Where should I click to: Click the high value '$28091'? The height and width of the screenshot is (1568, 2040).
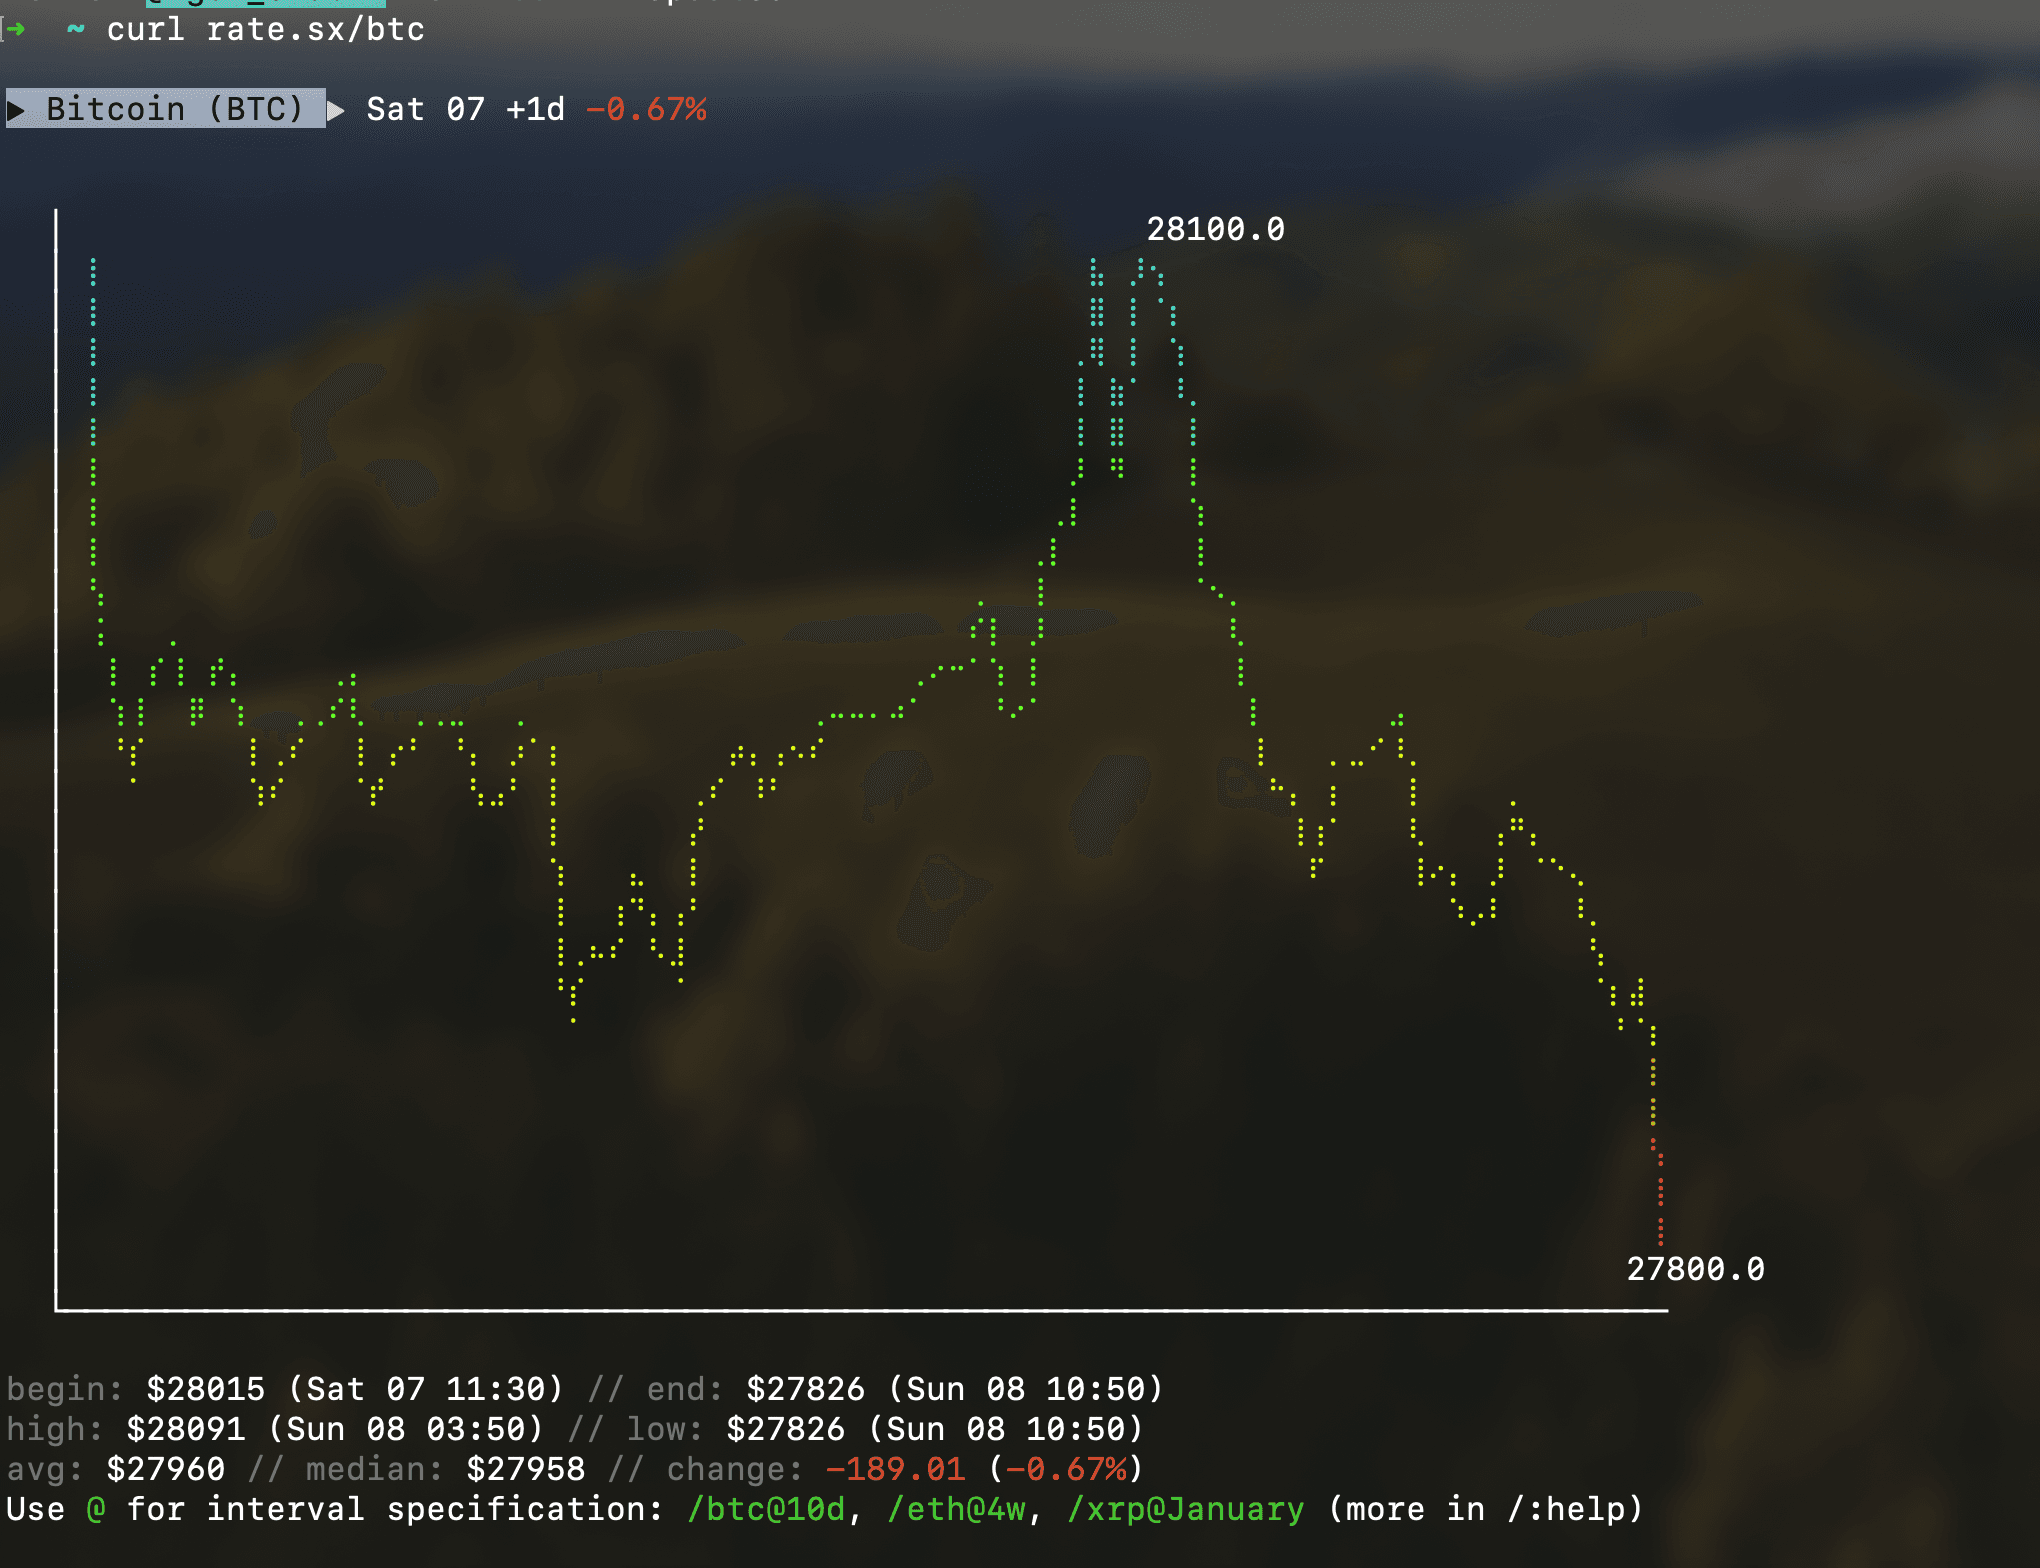186,1429
